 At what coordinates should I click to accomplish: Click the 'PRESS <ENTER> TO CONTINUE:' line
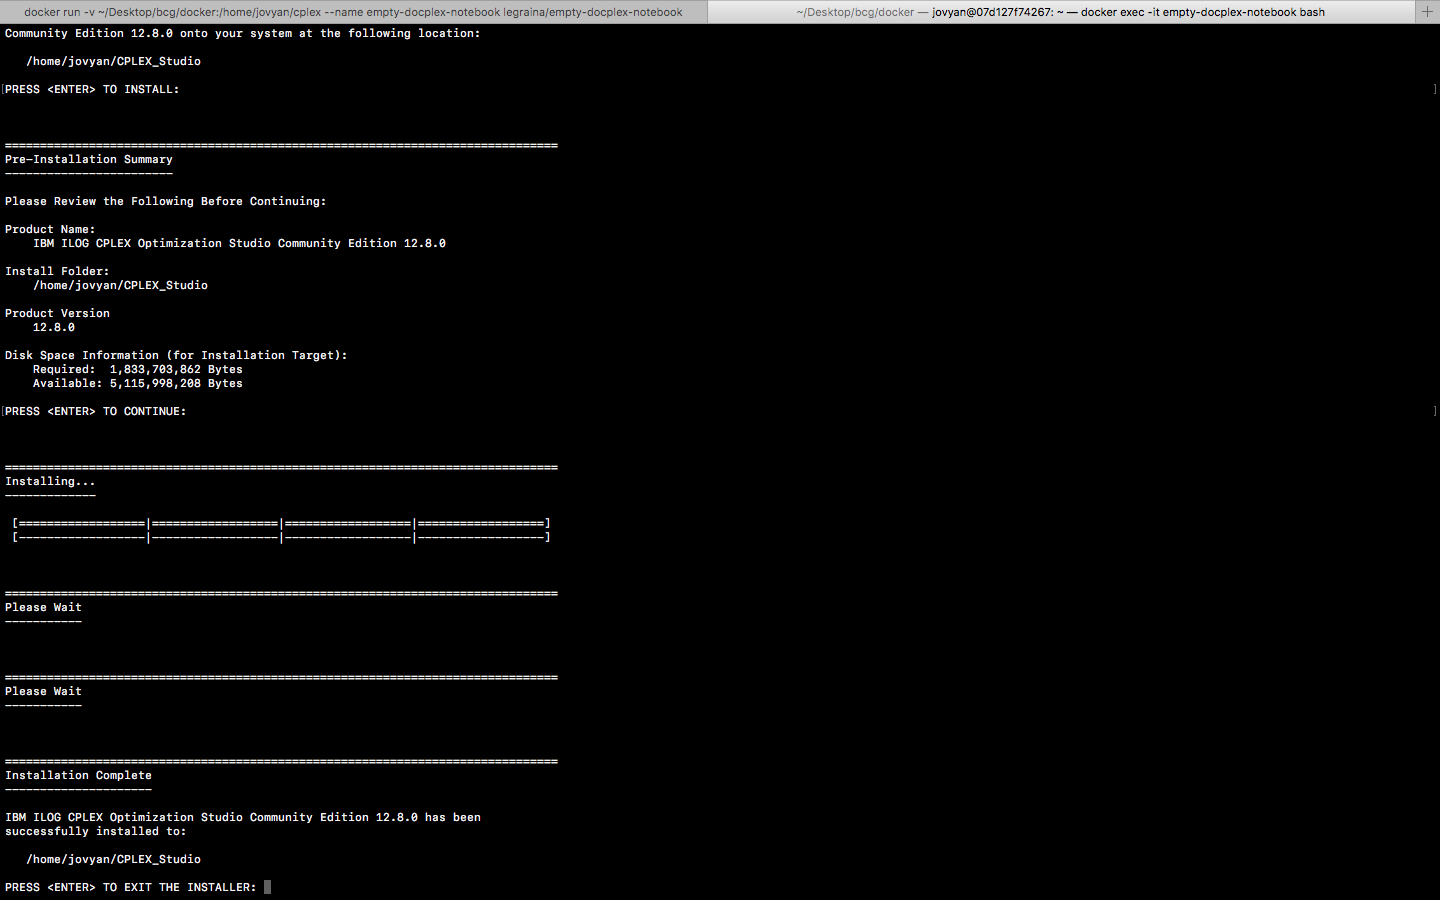pos(95,411)
